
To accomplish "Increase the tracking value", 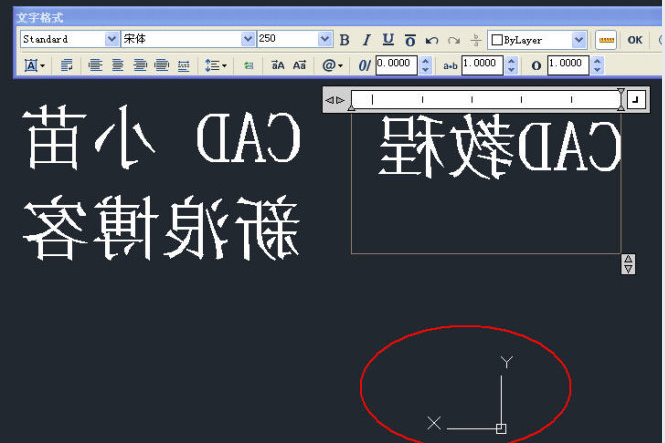I will pyautogui.click(x=511, y=61).
